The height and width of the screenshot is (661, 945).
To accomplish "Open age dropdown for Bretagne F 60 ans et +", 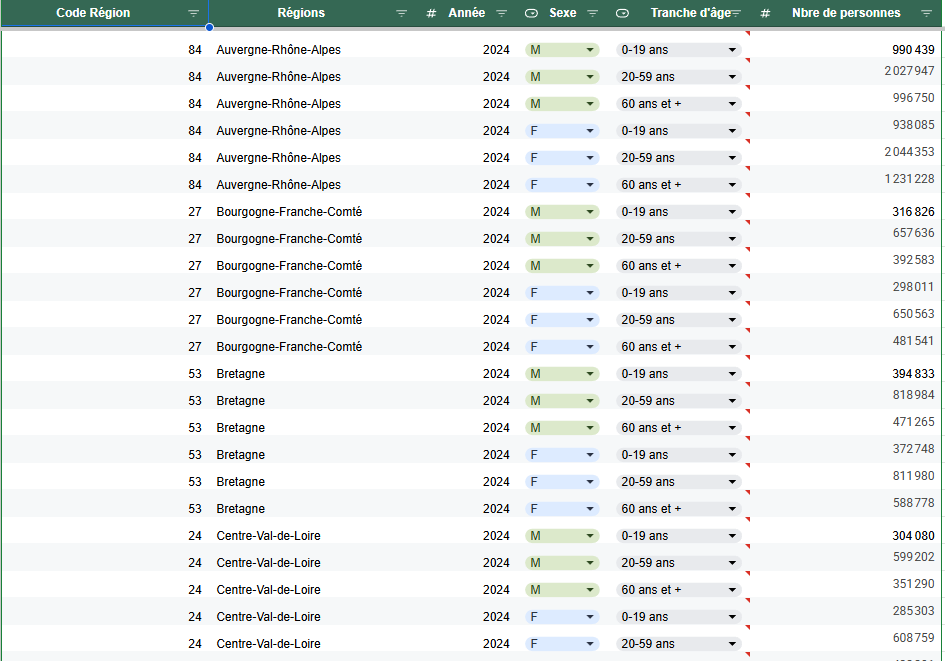I will (x=732, y=509).
